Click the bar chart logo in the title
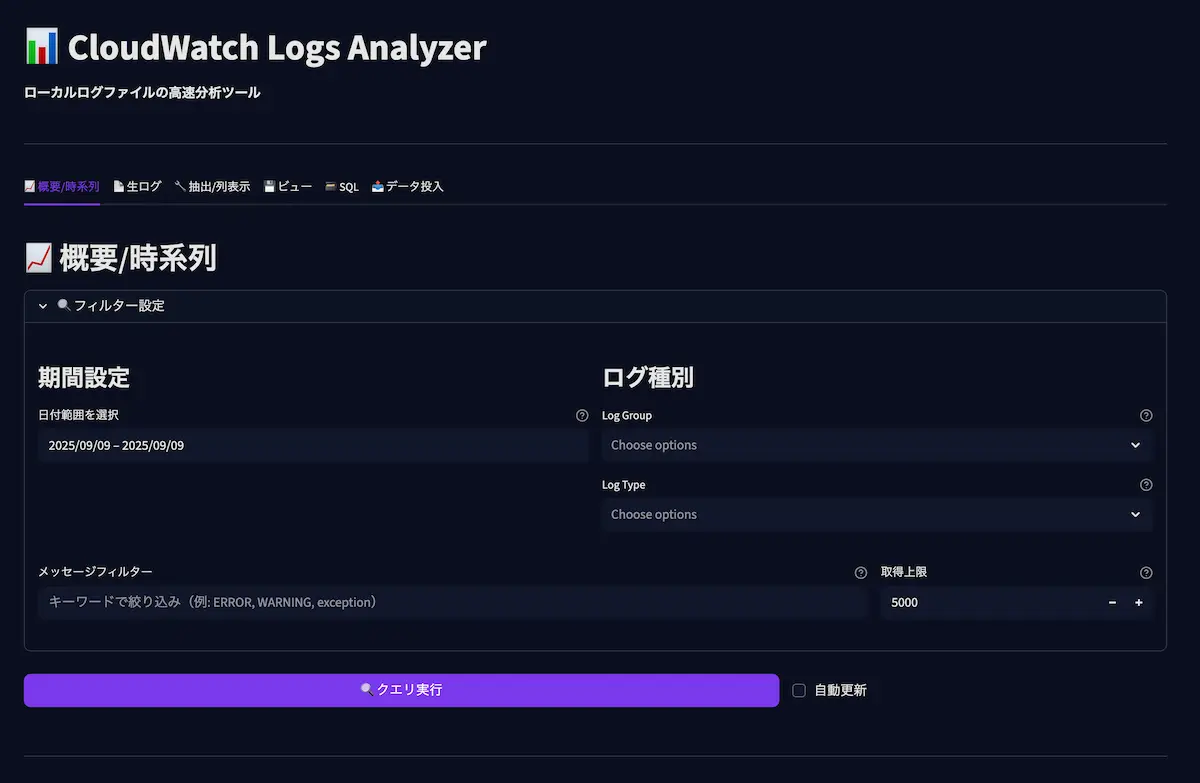 [x=42, y=47]
